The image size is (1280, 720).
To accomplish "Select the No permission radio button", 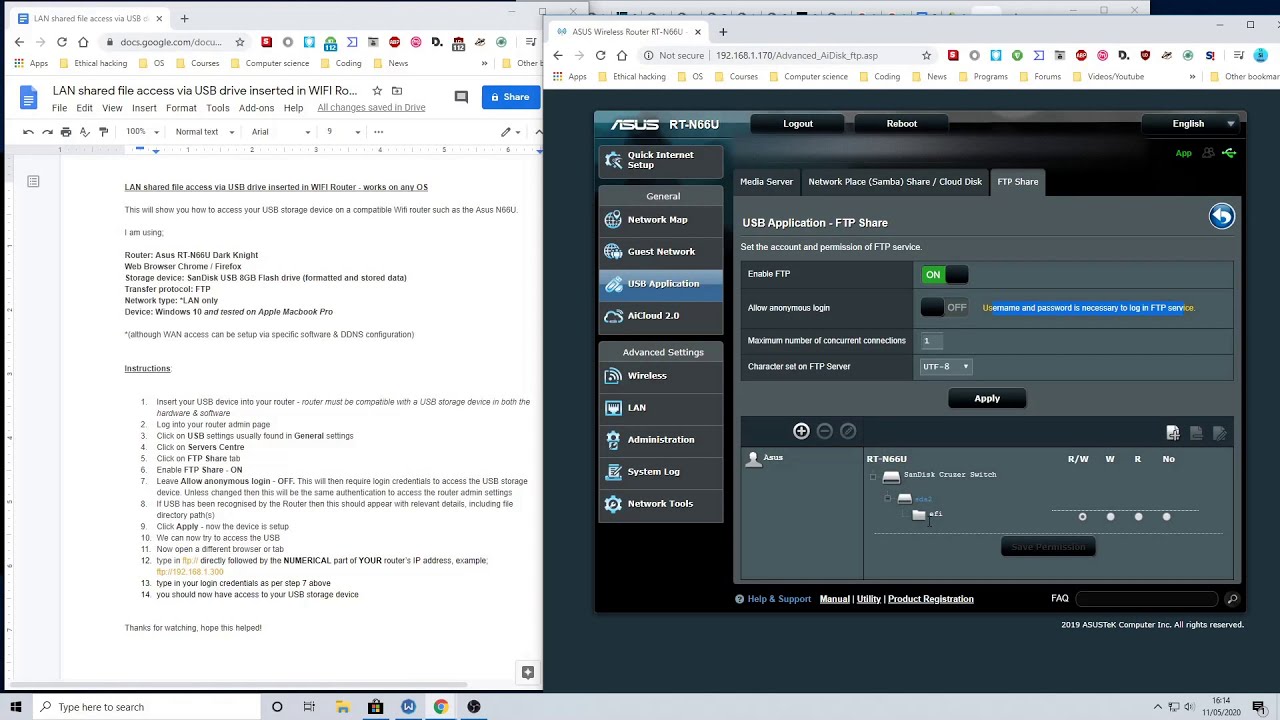I will pyautogui.click(x=1166, y=517).
